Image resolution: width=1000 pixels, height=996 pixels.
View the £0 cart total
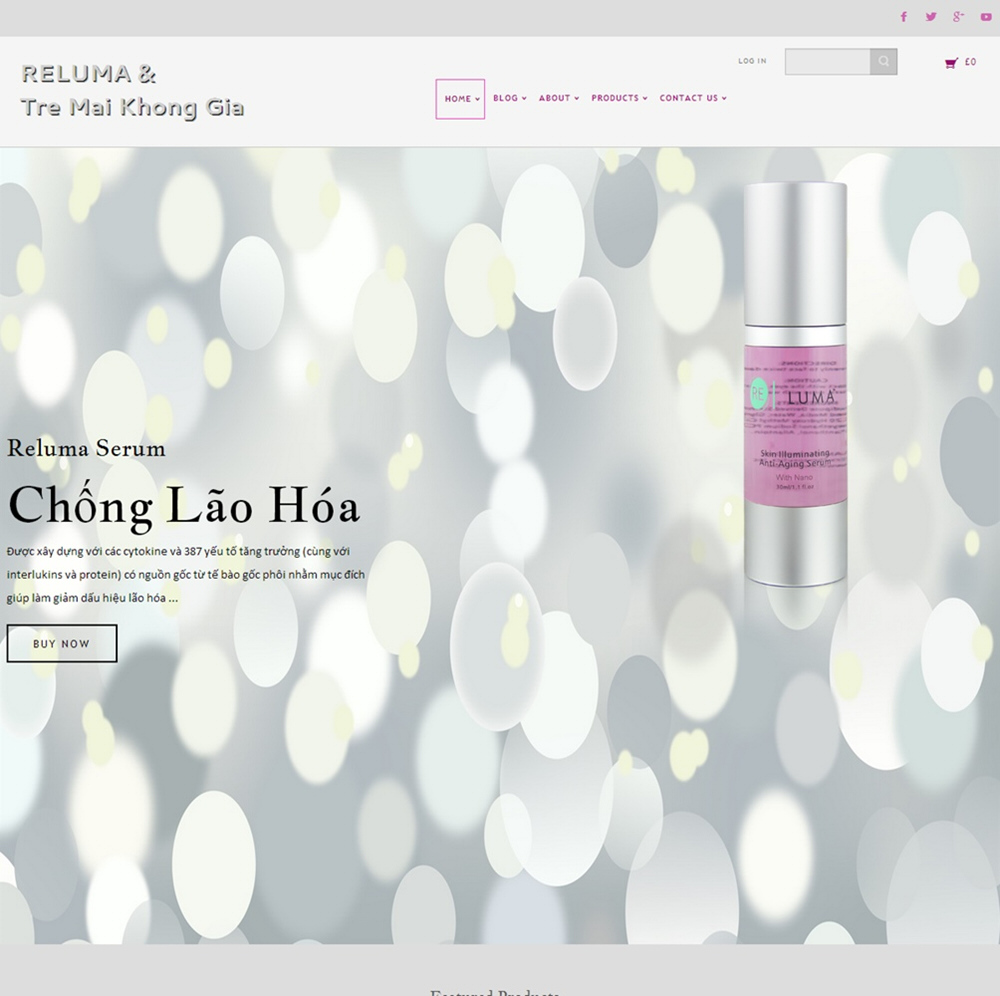(x=970, y=62)
